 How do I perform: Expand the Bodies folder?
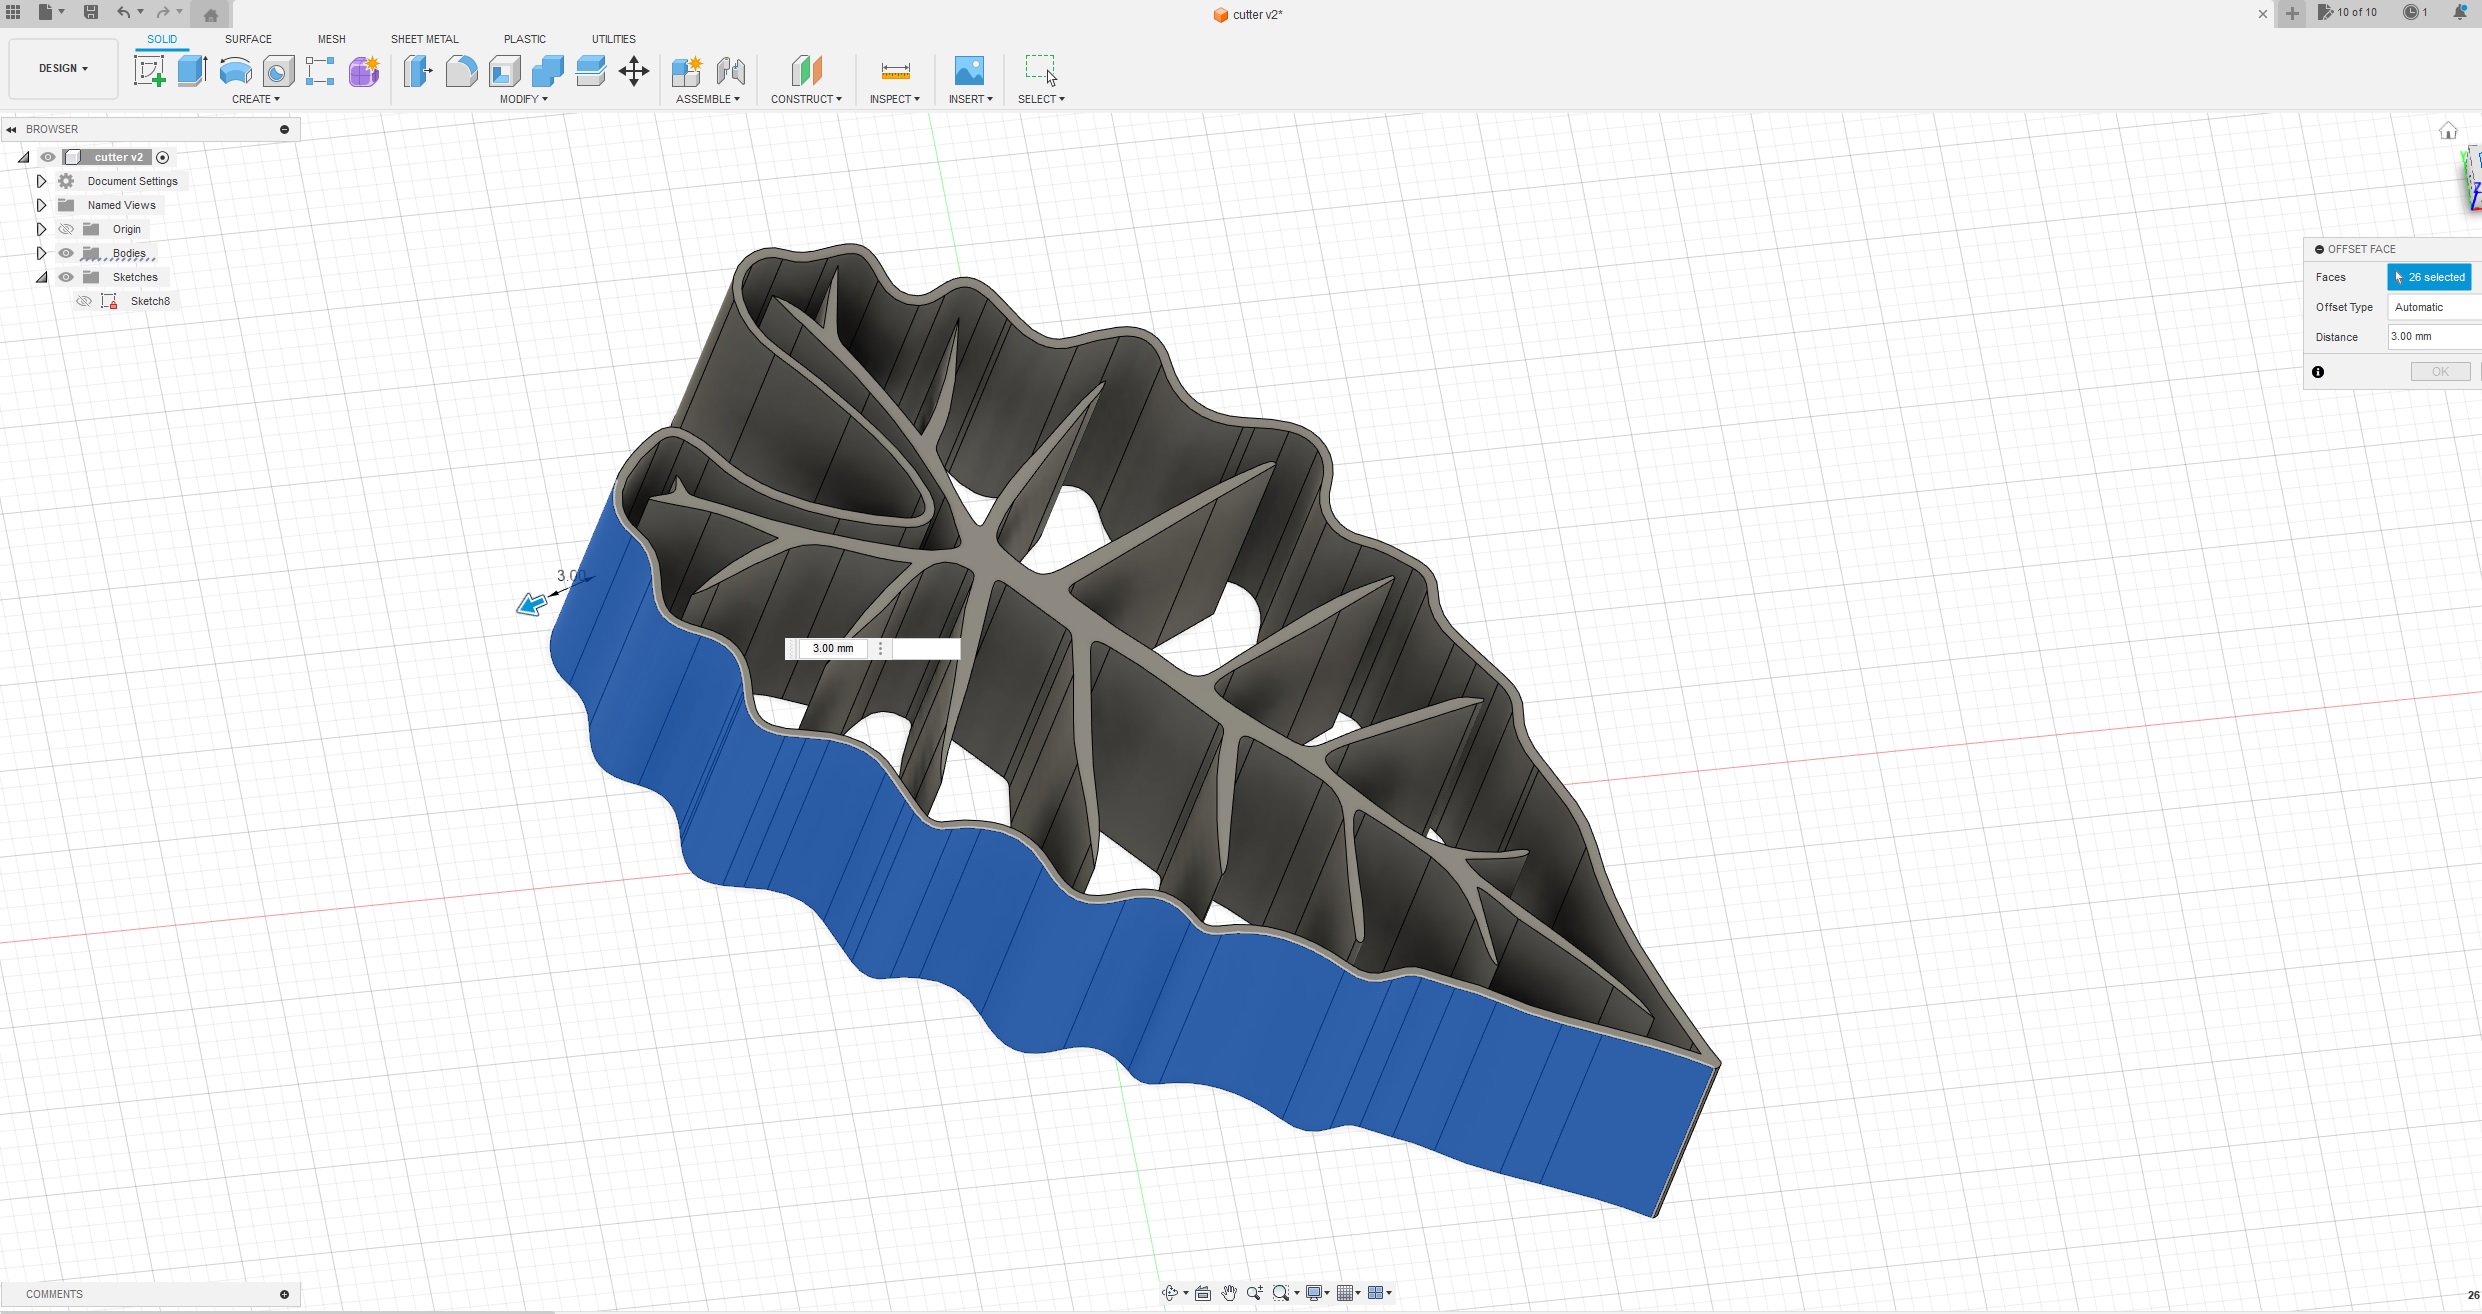pyautogui.click(x=42, y=253)
